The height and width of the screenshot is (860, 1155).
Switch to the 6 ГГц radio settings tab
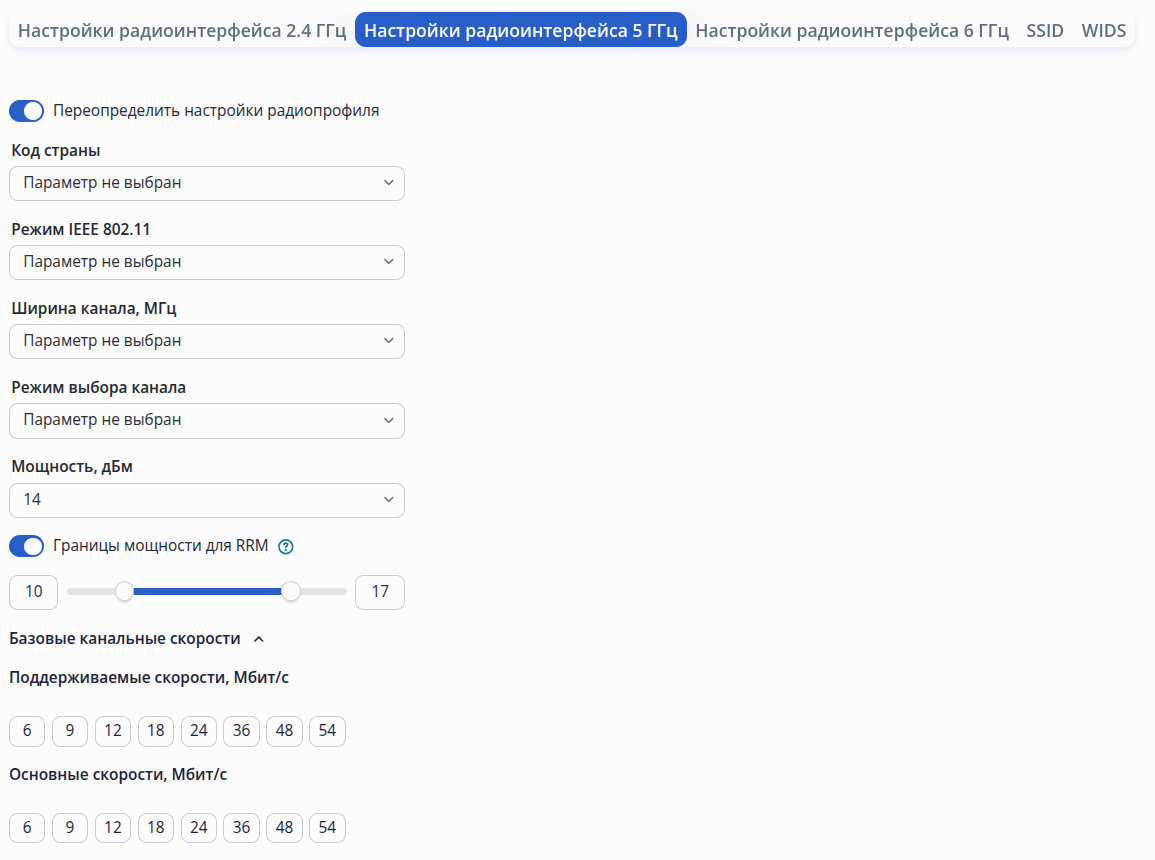pos(852,30)
